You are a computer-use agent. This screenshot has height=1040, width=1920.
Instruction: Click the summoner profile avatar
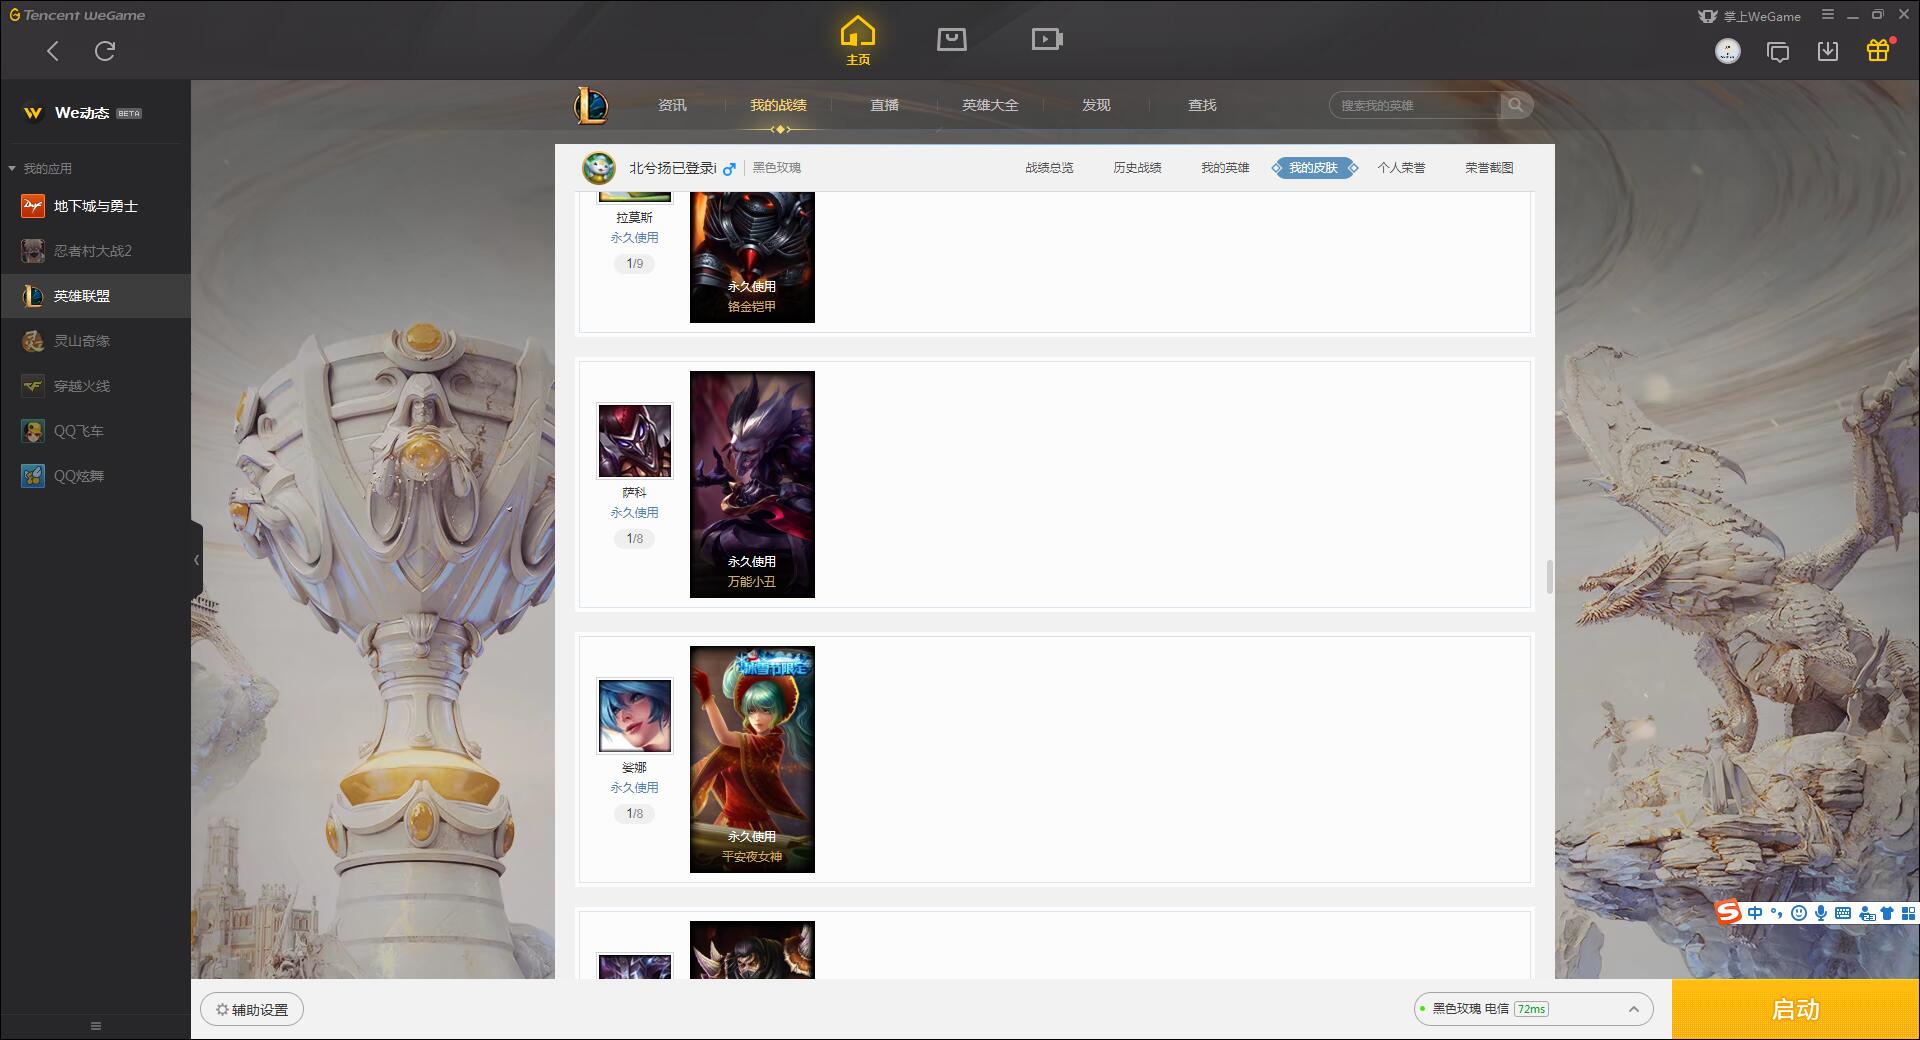tap(599, 168)
